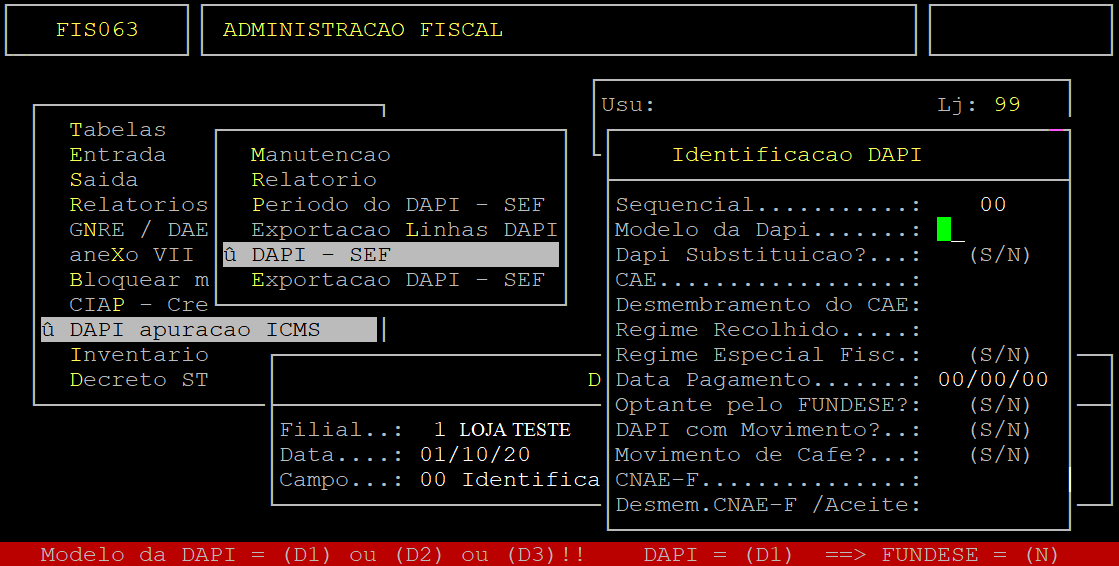1119x566 pixels.
Task: Open Decreto ST menu entry
Action: (x=139, y=380)
